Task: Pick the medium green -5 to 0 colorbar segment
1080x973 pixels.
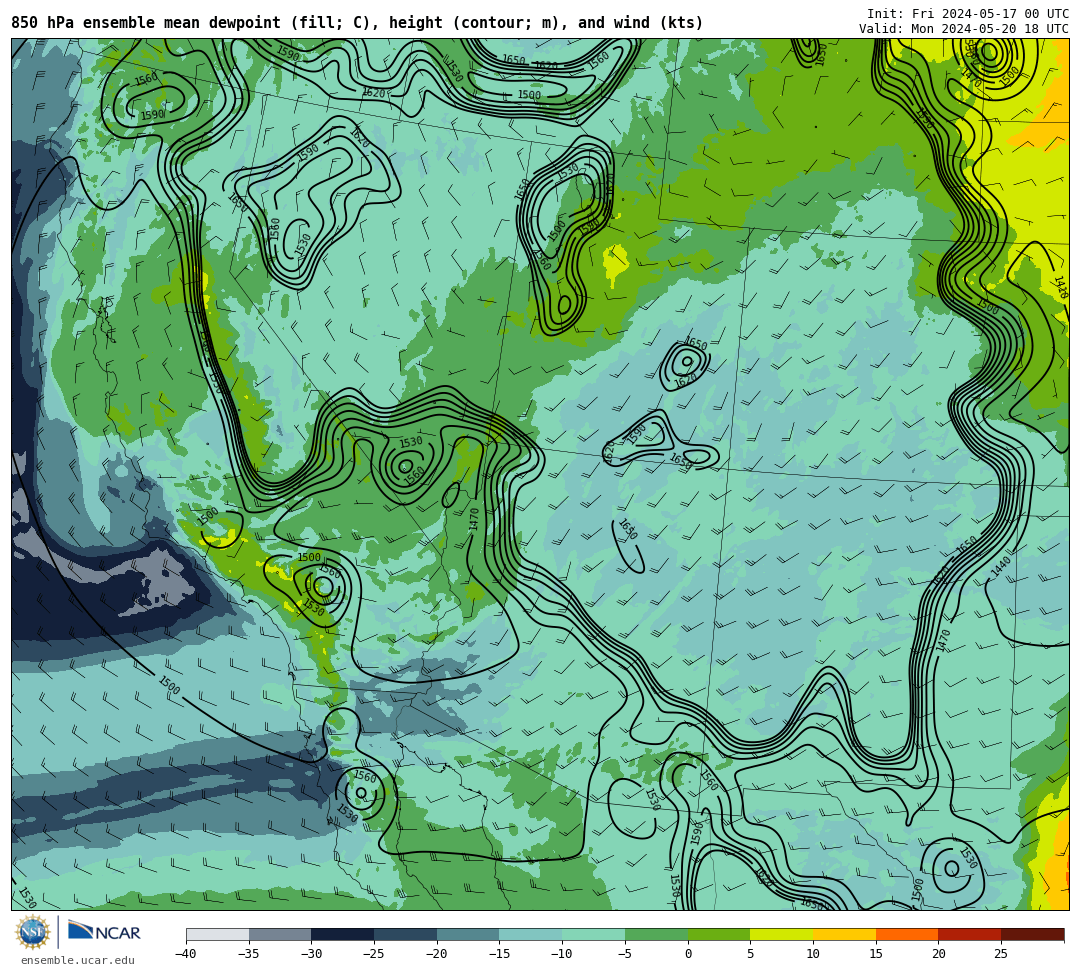Action: 656,934
